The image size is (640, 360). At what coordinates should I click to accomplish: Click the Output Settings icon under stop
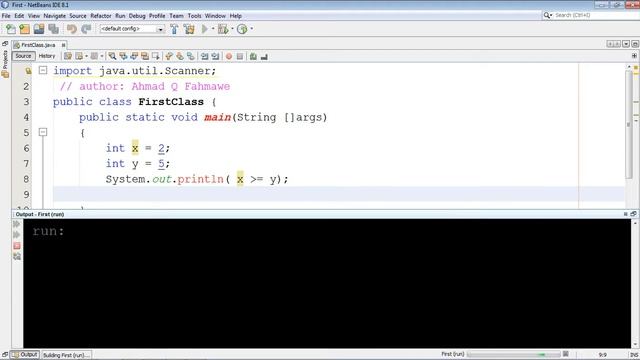(x=17, y=256)
